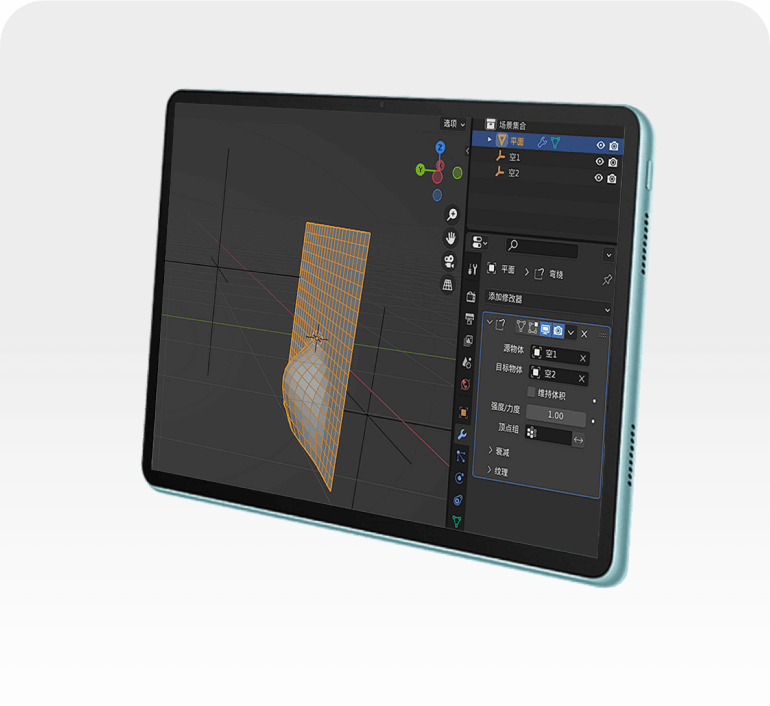
Task: Click the properties search field
Action: pyautogui.click(x=542, y=247)
